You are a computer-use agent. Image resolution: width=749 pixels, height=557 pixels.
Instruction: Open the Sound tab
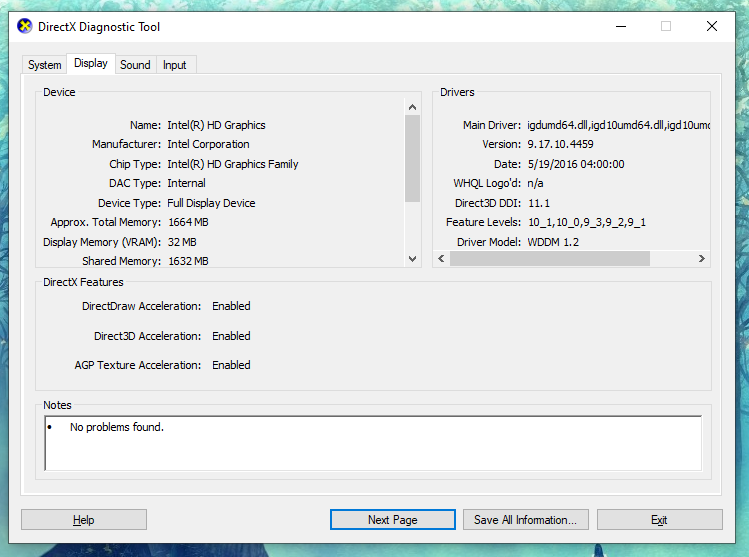(x=135, y=65)
